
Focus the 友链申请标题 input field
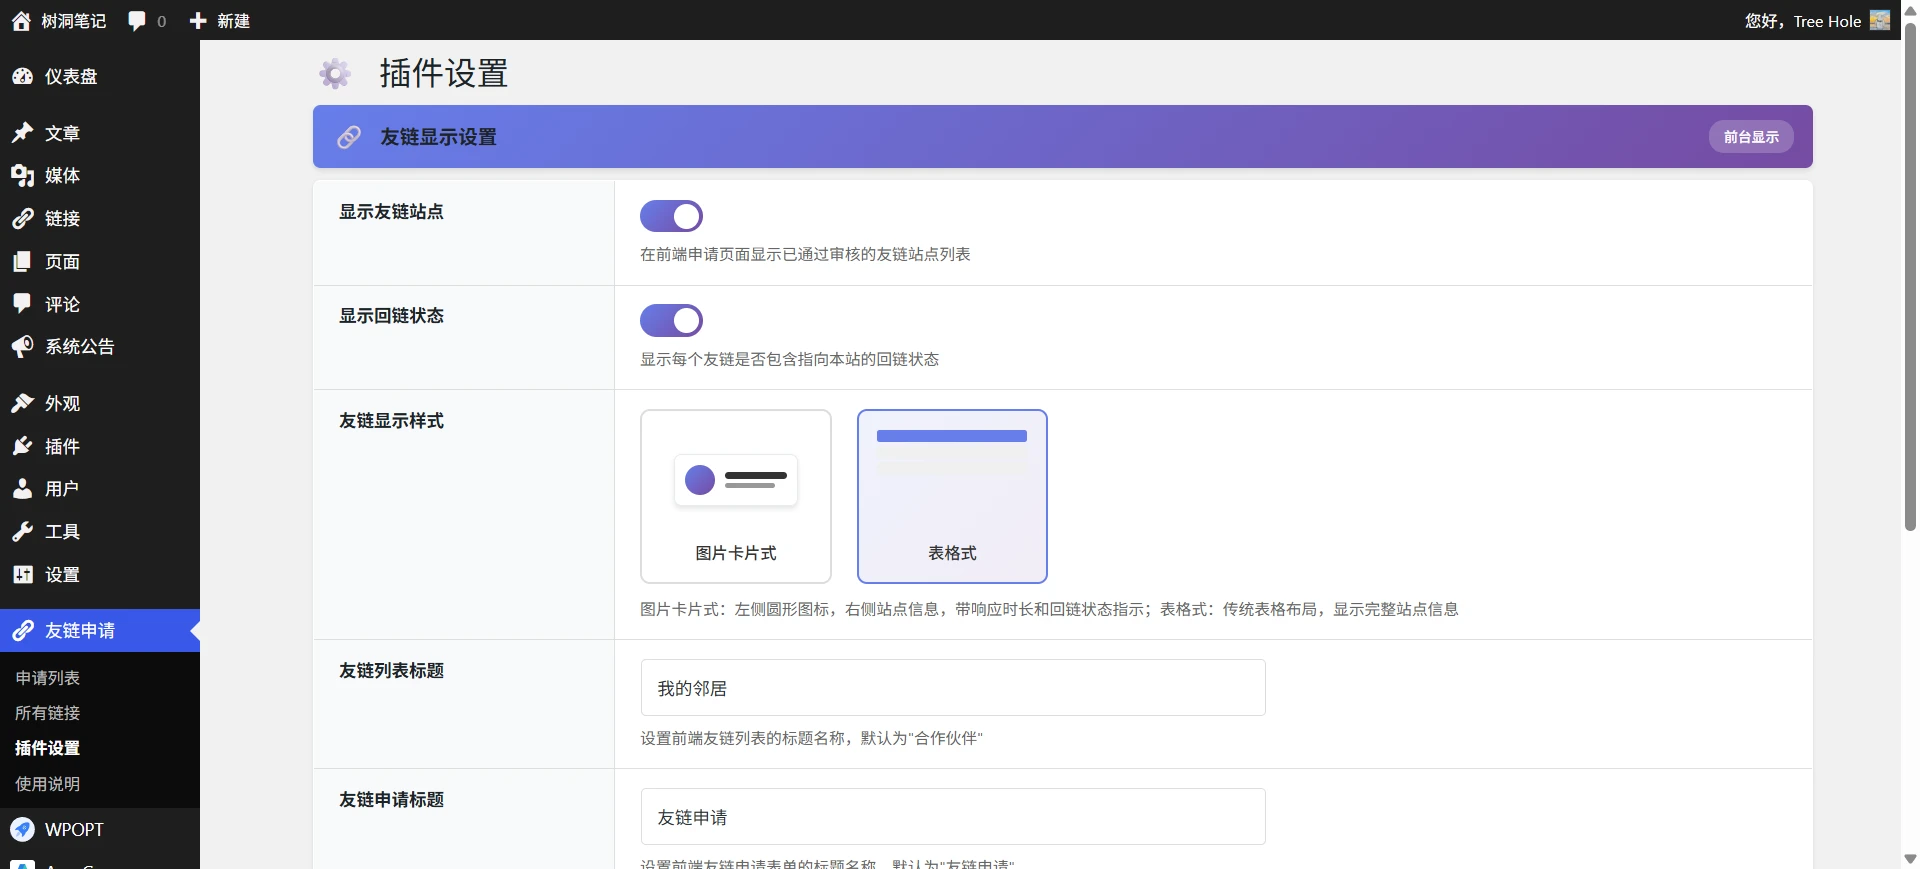(x=952, y=817)
